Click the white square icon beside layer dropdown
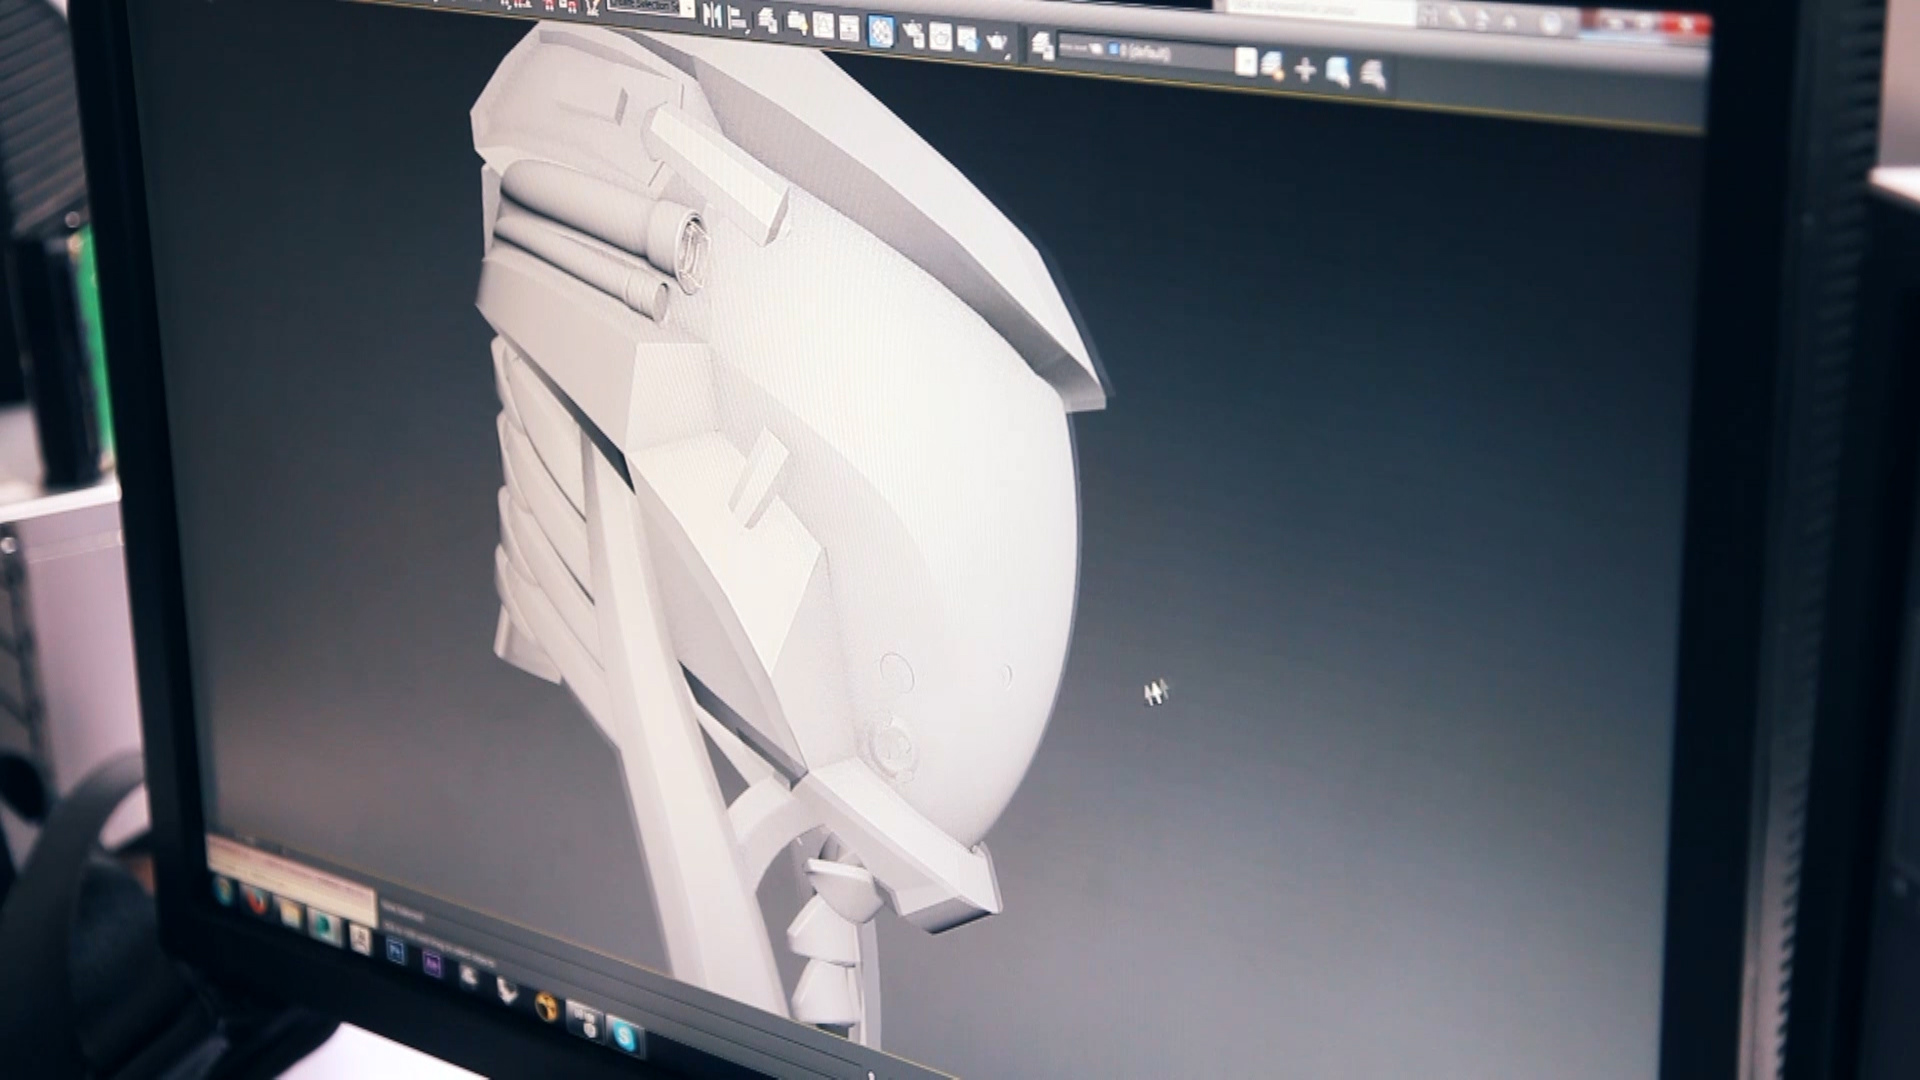Viewport: 1920px width, 1080px height. coord(1246,62)
